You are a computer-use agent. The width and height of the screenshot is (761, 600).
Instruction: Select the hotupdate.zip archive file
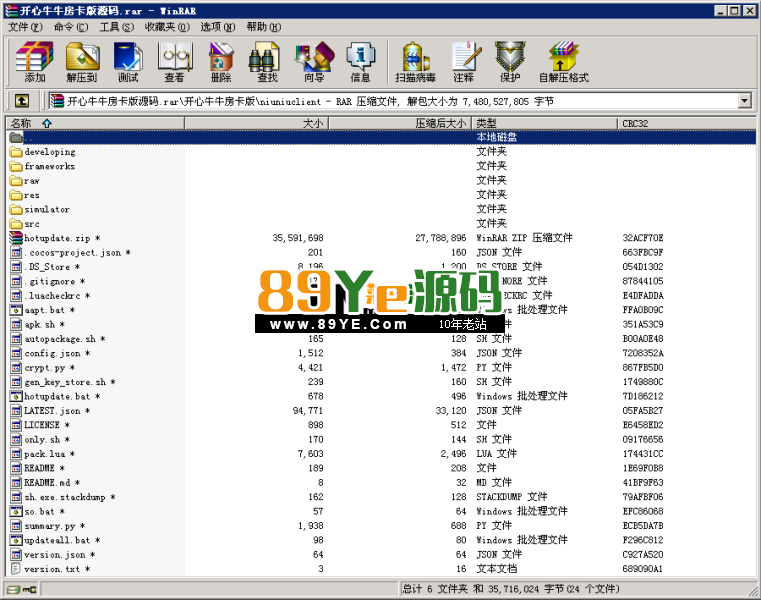pyautogui.click(x=55, y=238)
